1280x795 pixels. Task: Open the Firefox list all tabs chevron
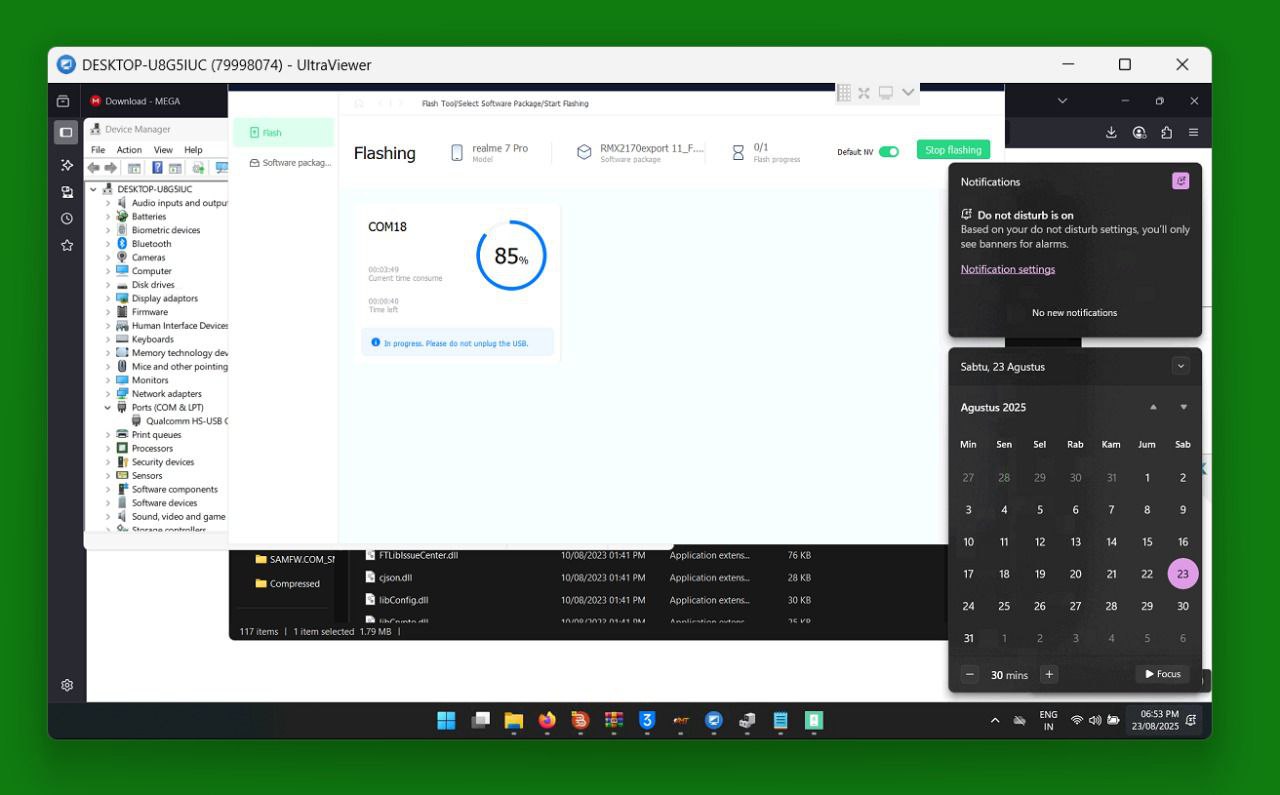[1062, 100]
